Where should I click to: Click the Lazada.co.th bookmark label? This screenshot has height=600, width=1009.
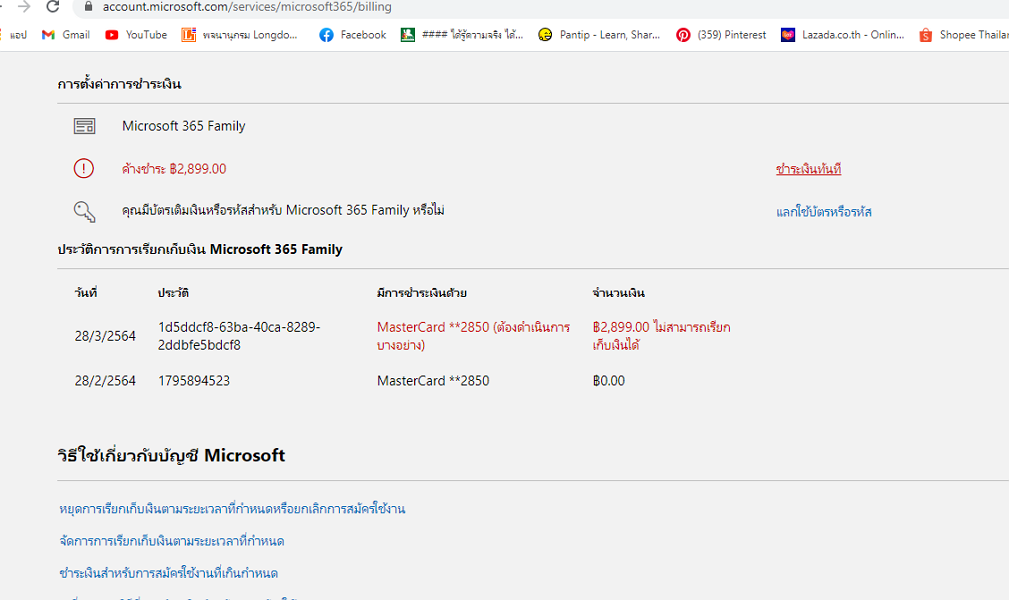click(853, 35)
